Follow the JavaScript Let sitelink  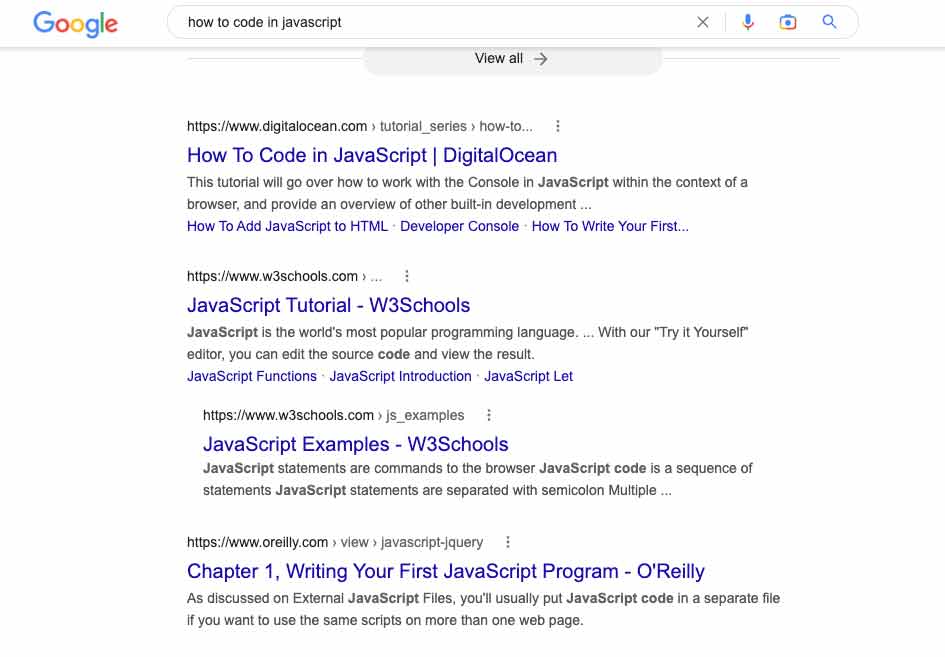coord(529,377)
